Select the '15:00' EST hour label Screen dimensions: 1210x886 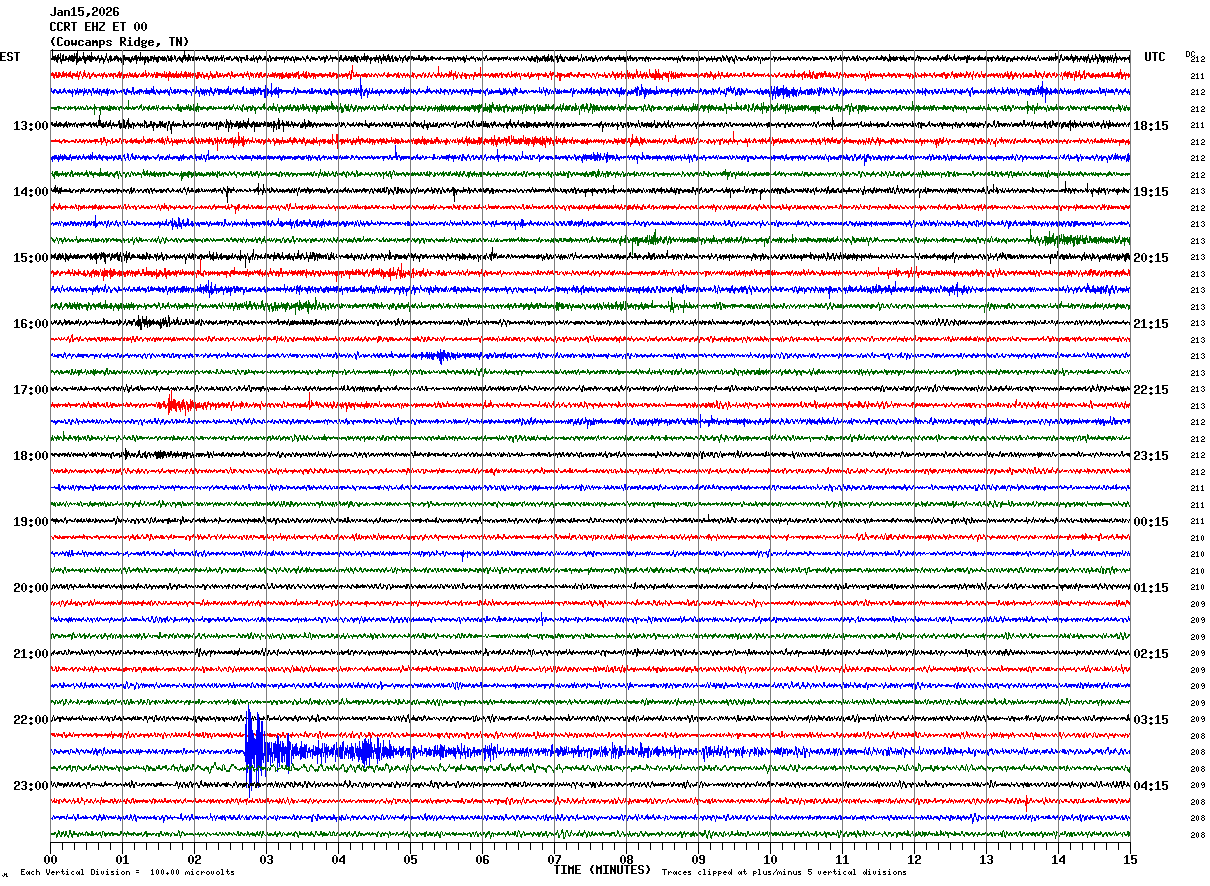(x=31, y=258)
